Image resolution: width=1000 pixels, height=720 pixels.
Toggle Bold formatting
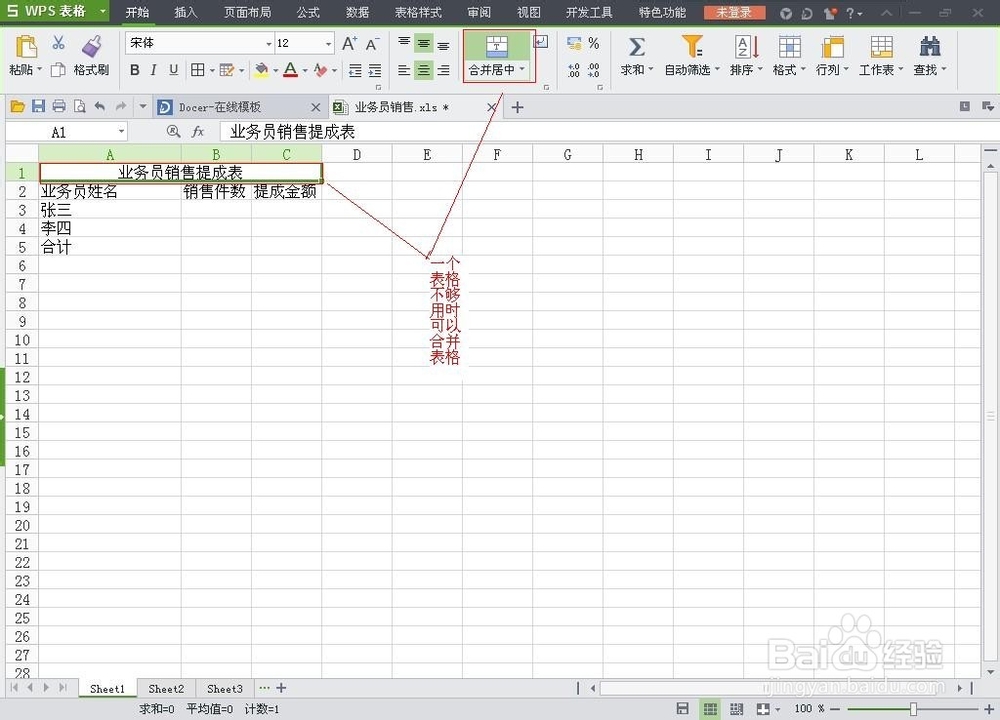coord(135,70)
